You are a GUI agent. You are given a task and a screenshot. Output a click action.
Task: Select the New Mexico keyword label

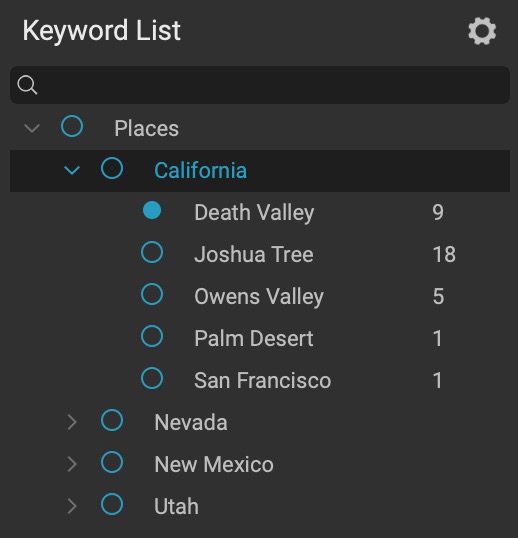coord(214,464)
